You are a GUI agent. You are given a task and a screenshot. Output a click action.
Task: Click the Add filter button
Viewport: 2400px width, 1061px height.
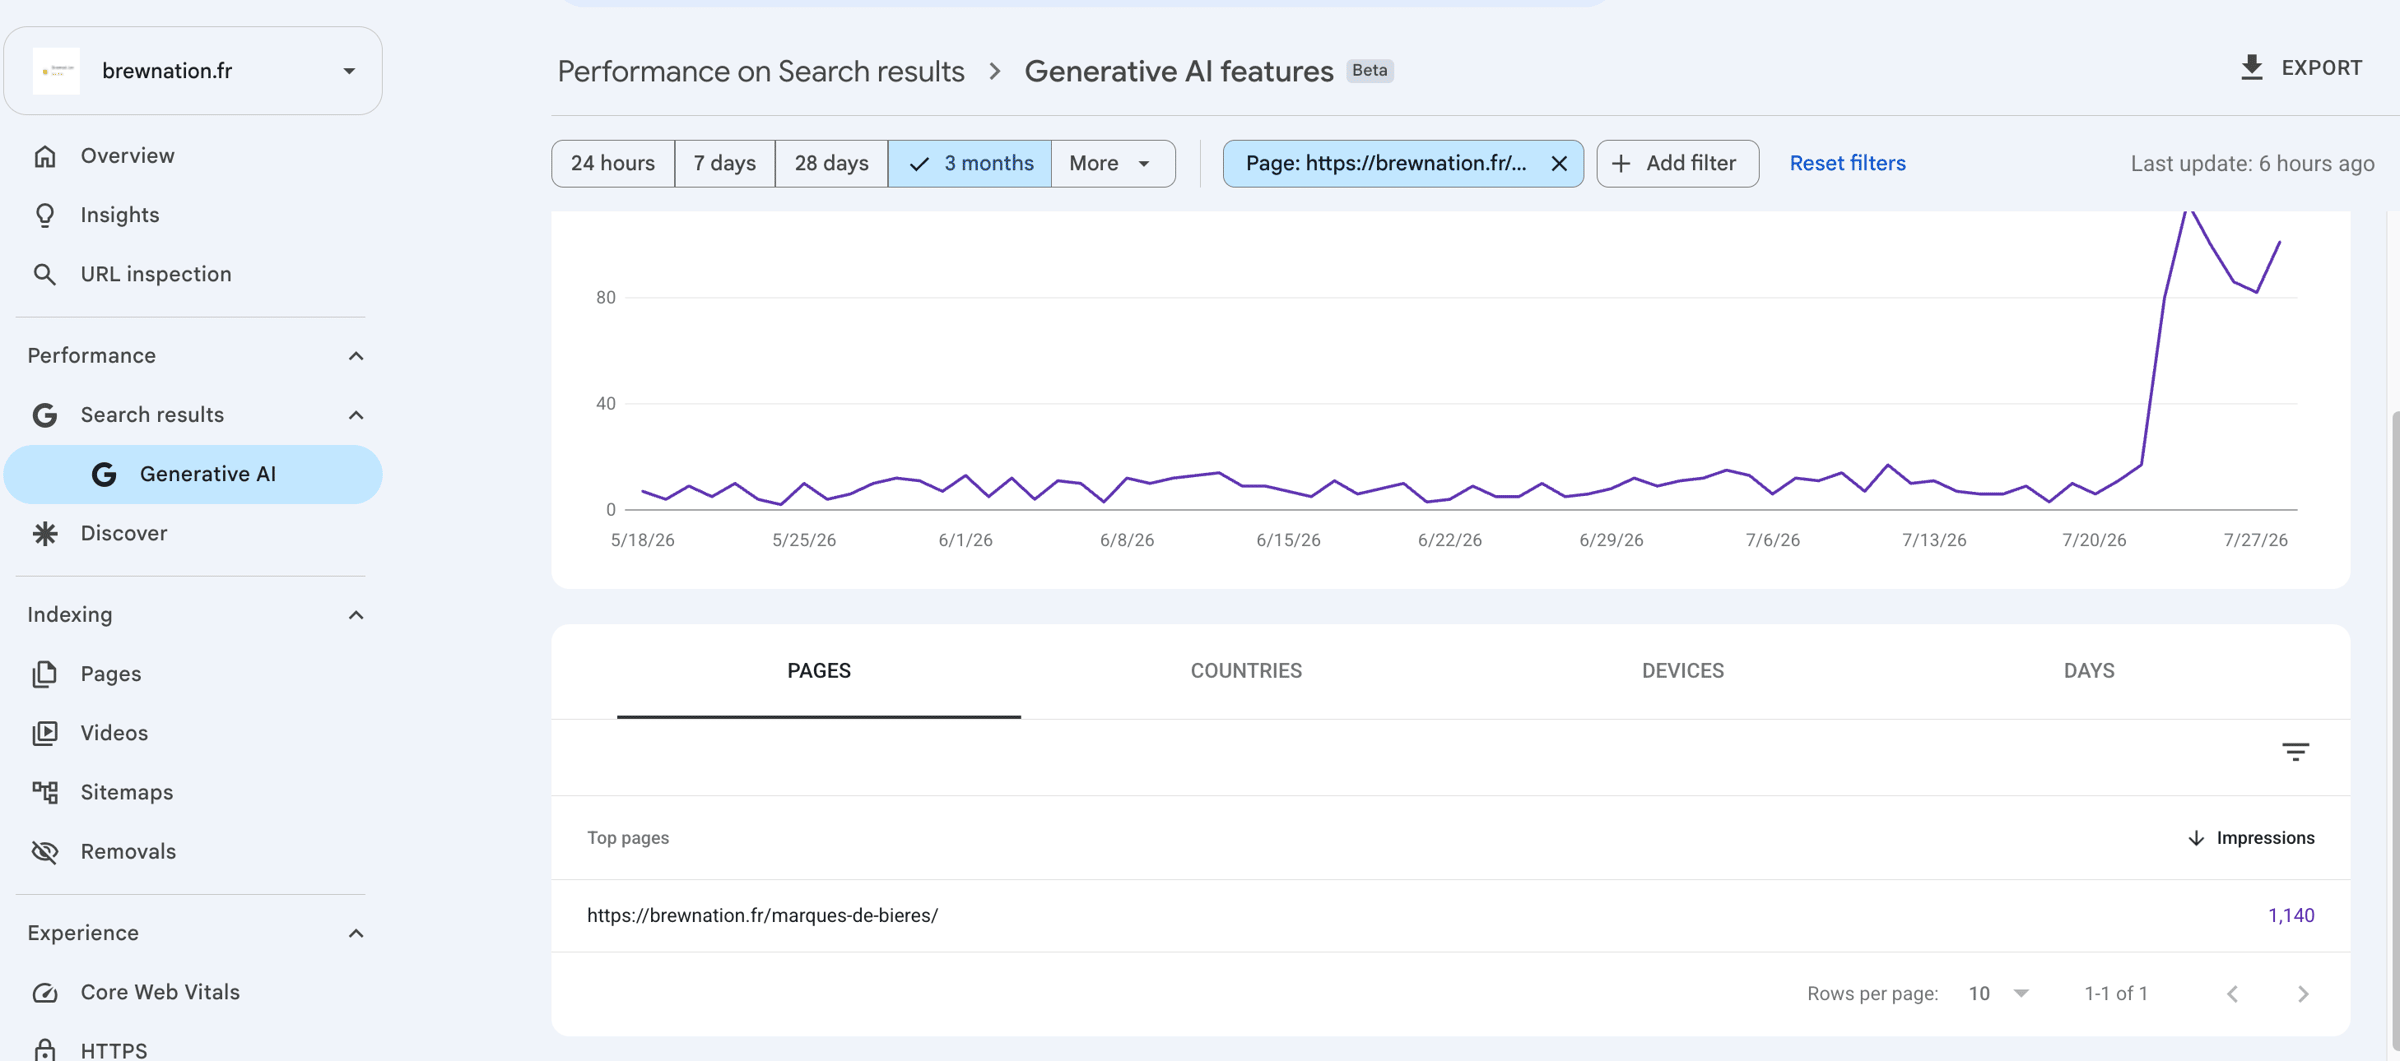click(1677, 163)
